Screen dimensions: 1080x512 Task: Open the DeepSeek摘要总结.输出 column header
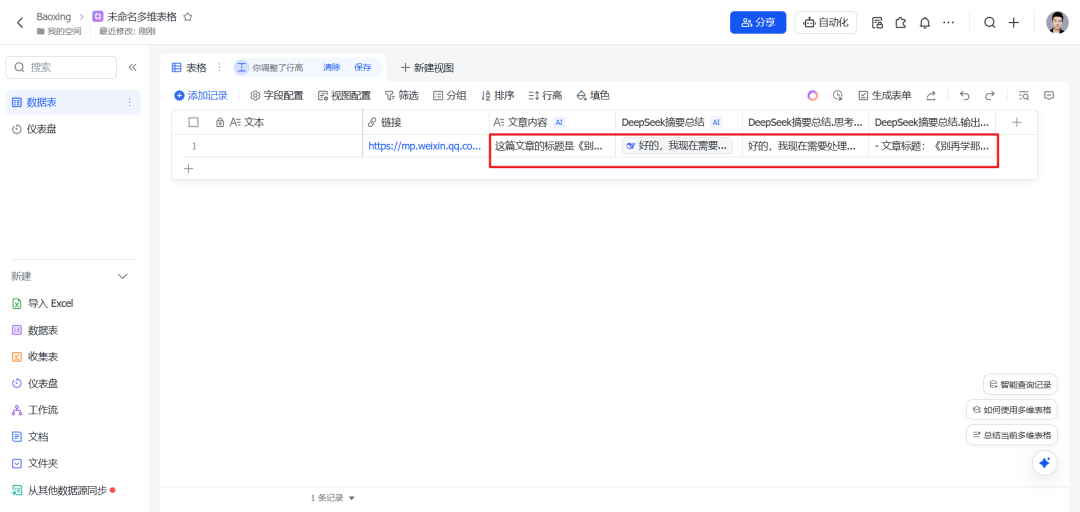tap(932, 122)
